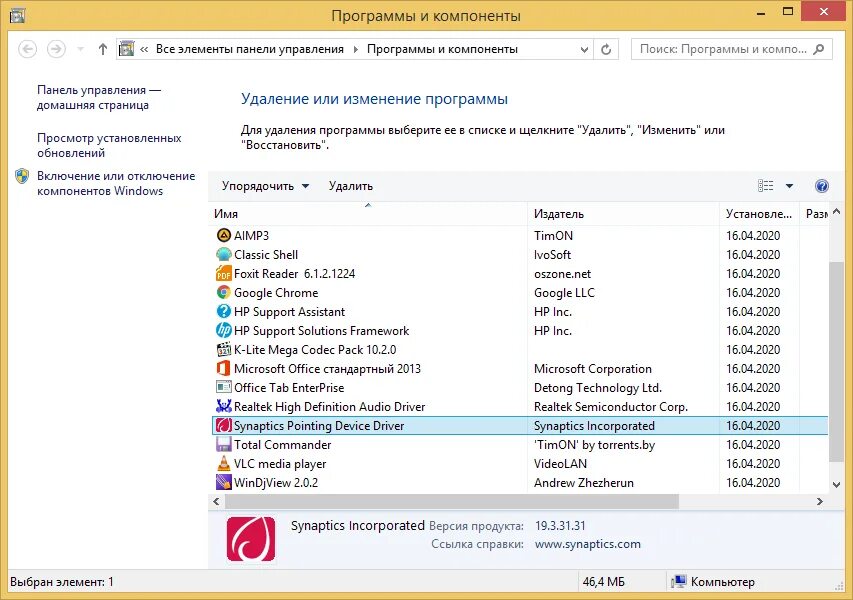Click the help question mark icon
This screenshot has width=853, height=600.
(x=821, y=186)
